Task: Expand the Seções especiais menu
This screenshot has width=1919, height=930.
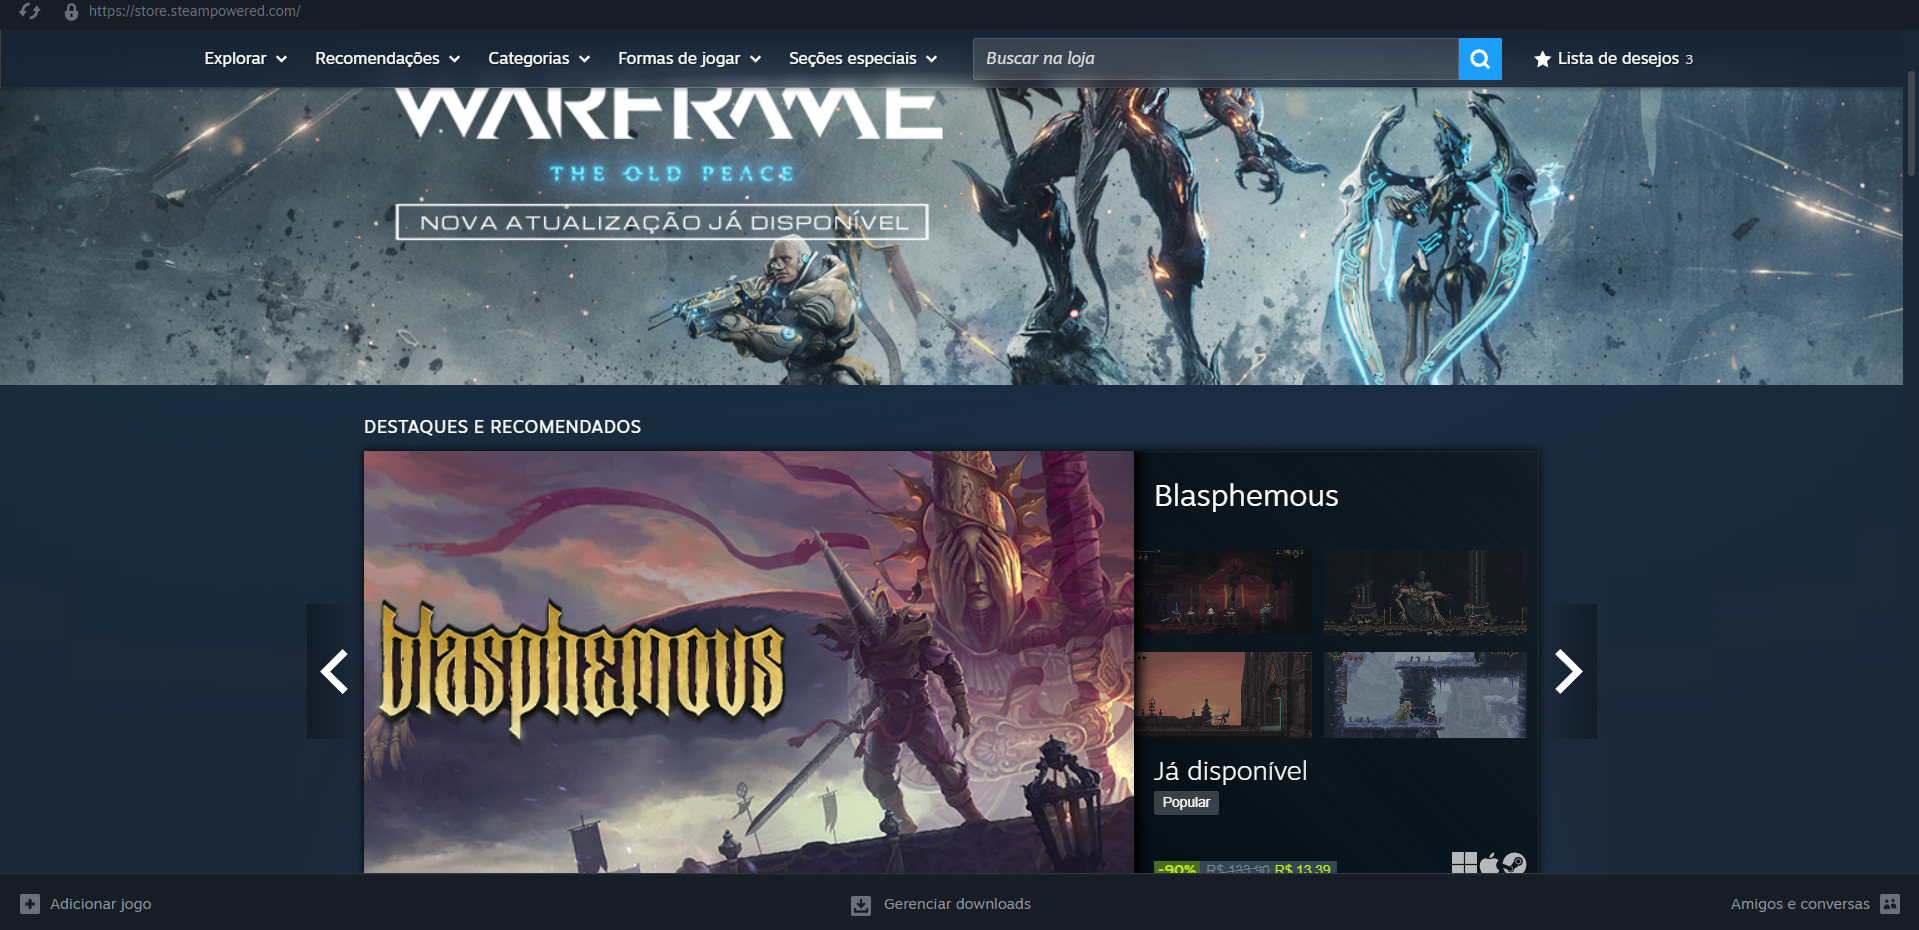Action: (863, 59)
